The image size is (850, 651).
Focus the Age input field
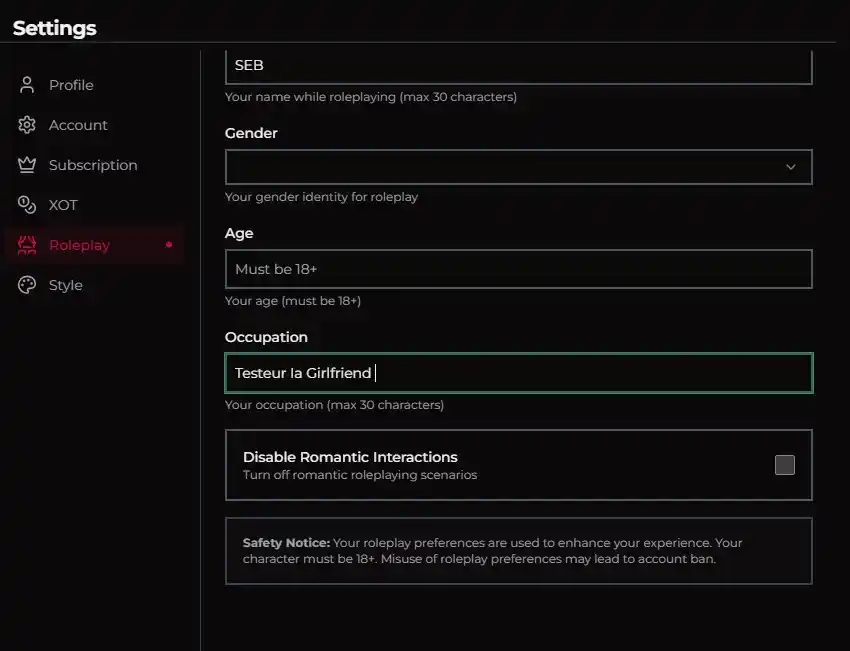click(x=518, y=269)
